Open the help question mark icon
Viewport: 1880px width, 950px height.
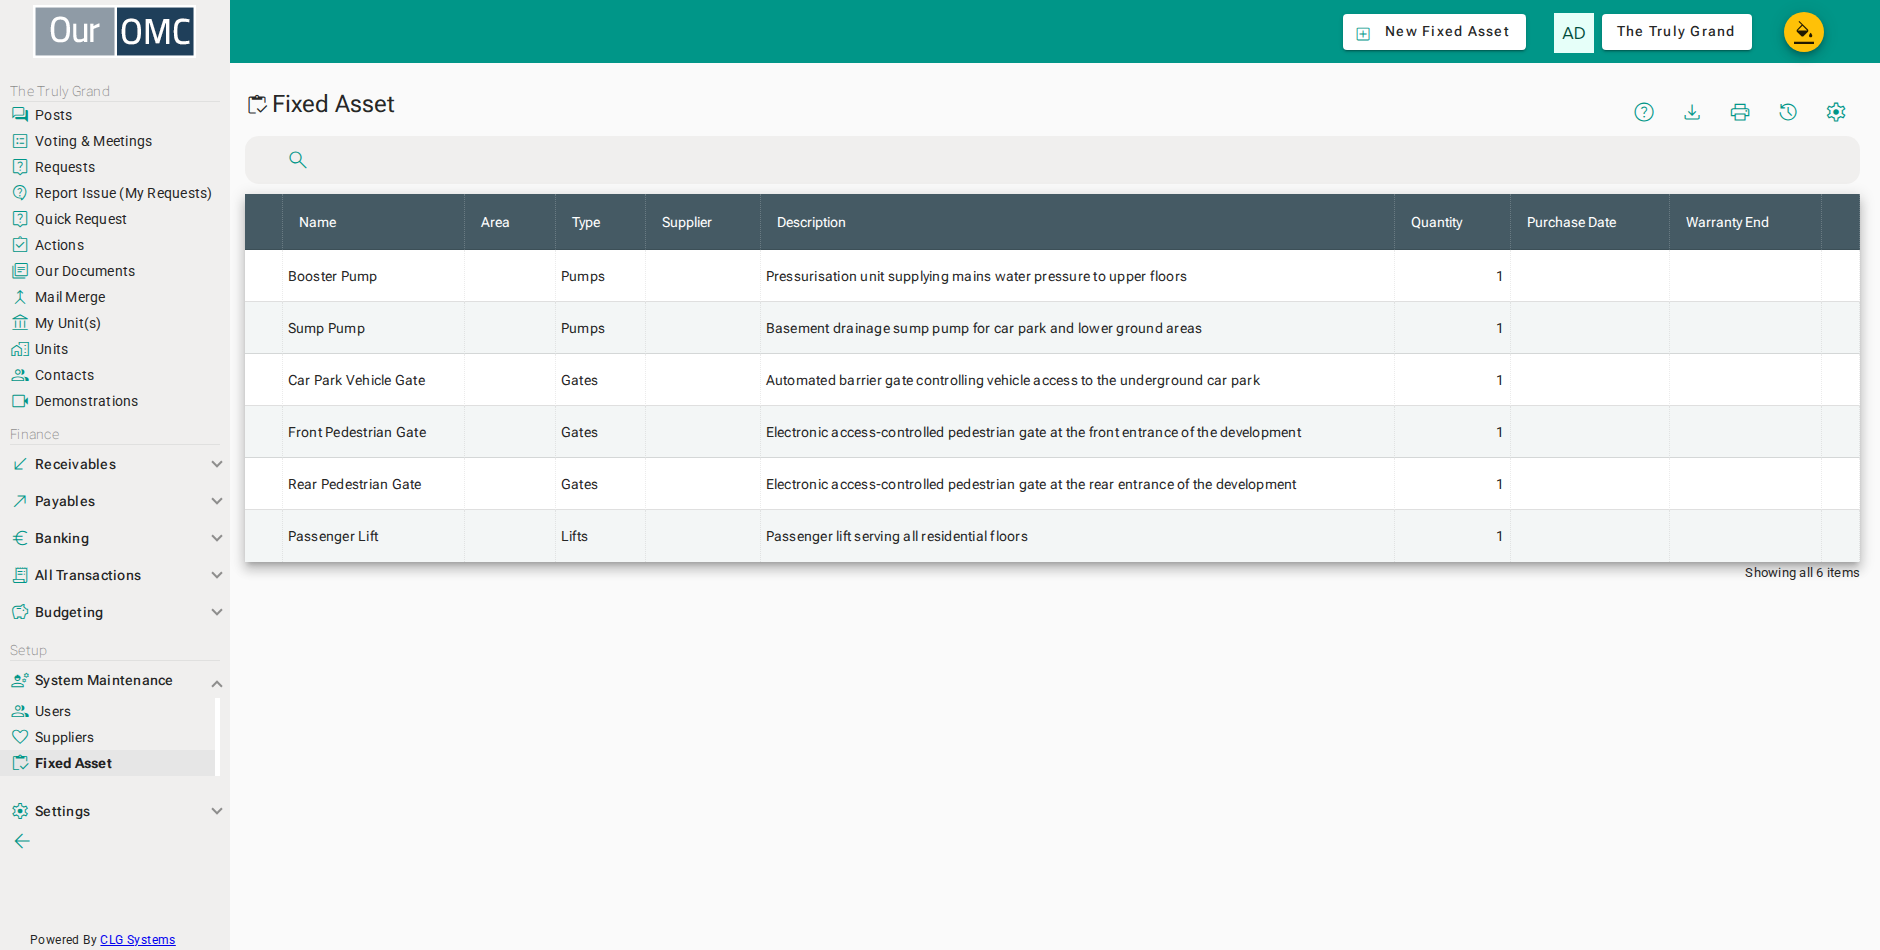click(x=1644, y=112)
